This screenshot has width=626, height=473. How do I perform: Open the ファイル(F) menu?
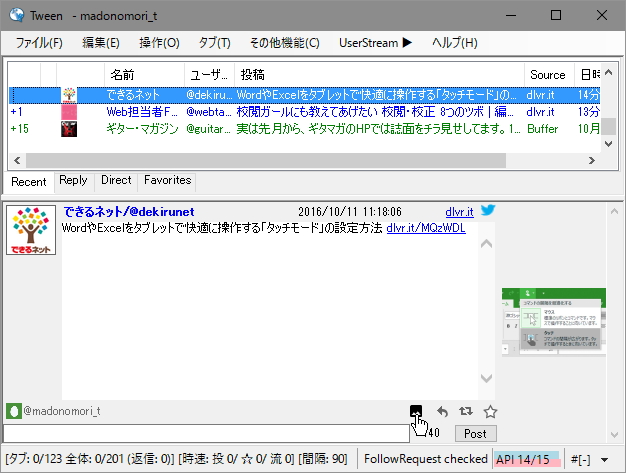39,43
